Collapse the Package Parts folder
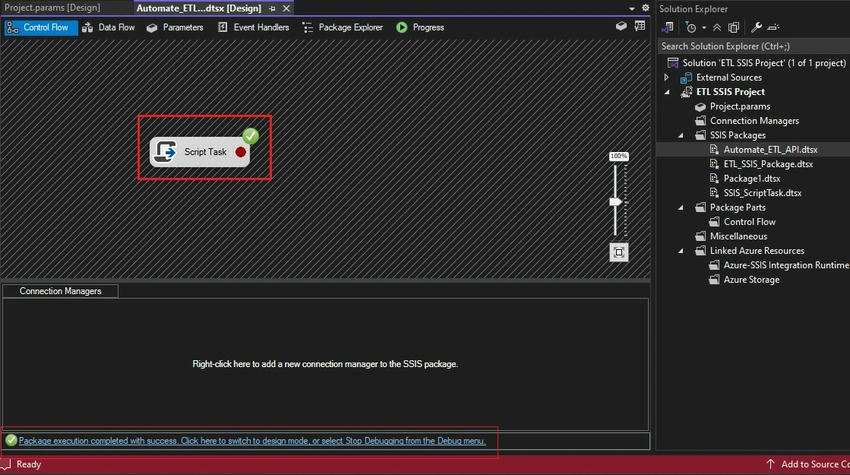The width and height of the screenshot is (850, 475). (x=681, y=208)
